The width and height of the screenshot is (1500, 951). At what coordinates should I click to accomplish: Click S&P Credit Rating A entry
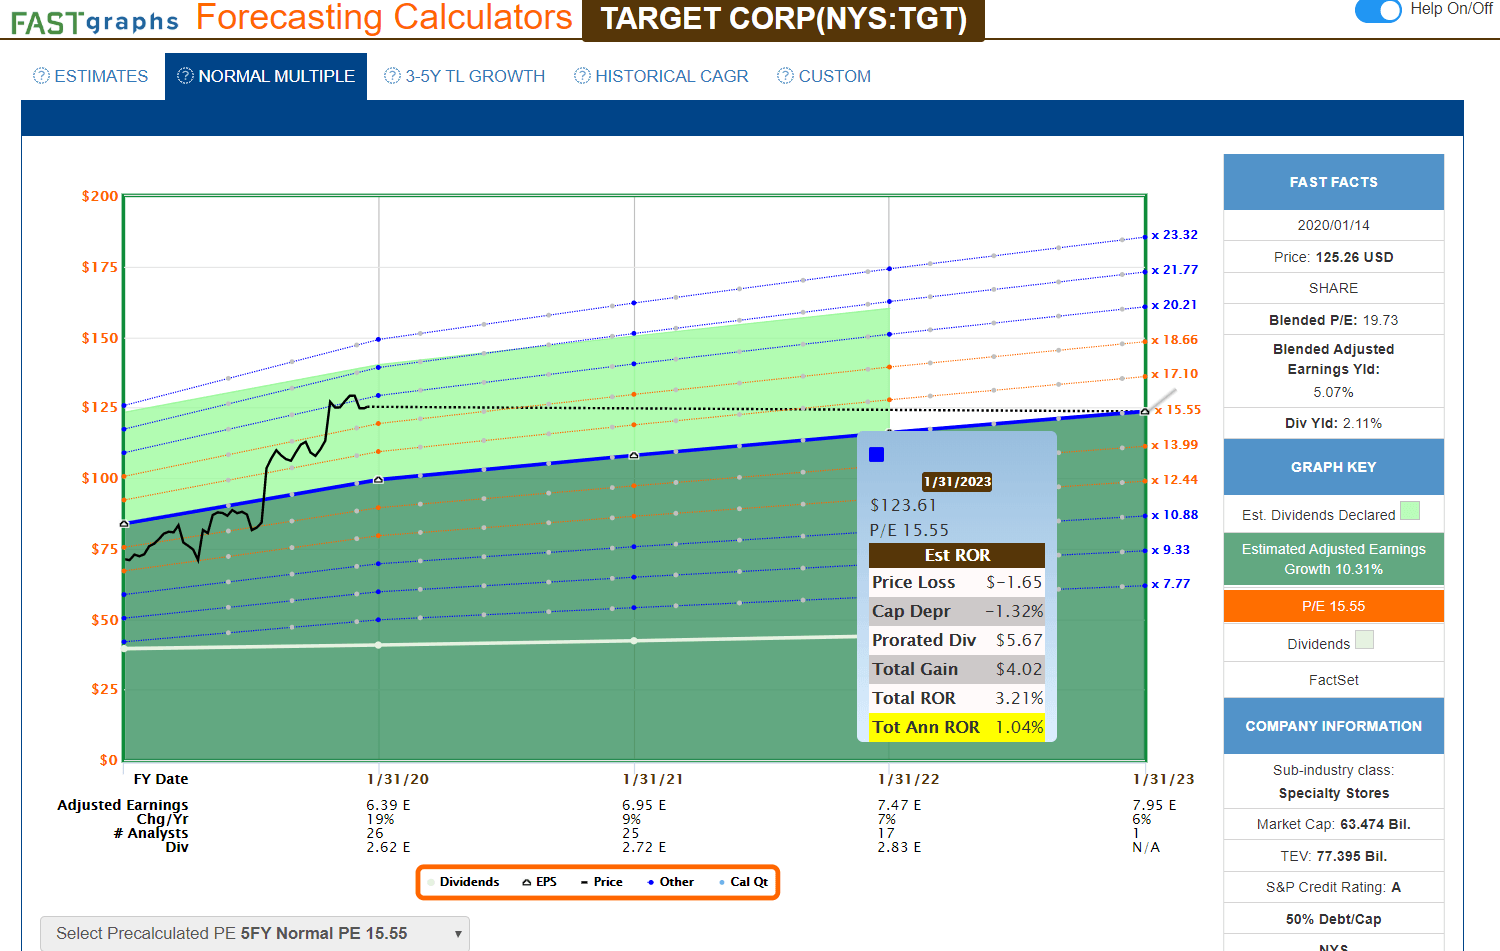click(1334, 887)
